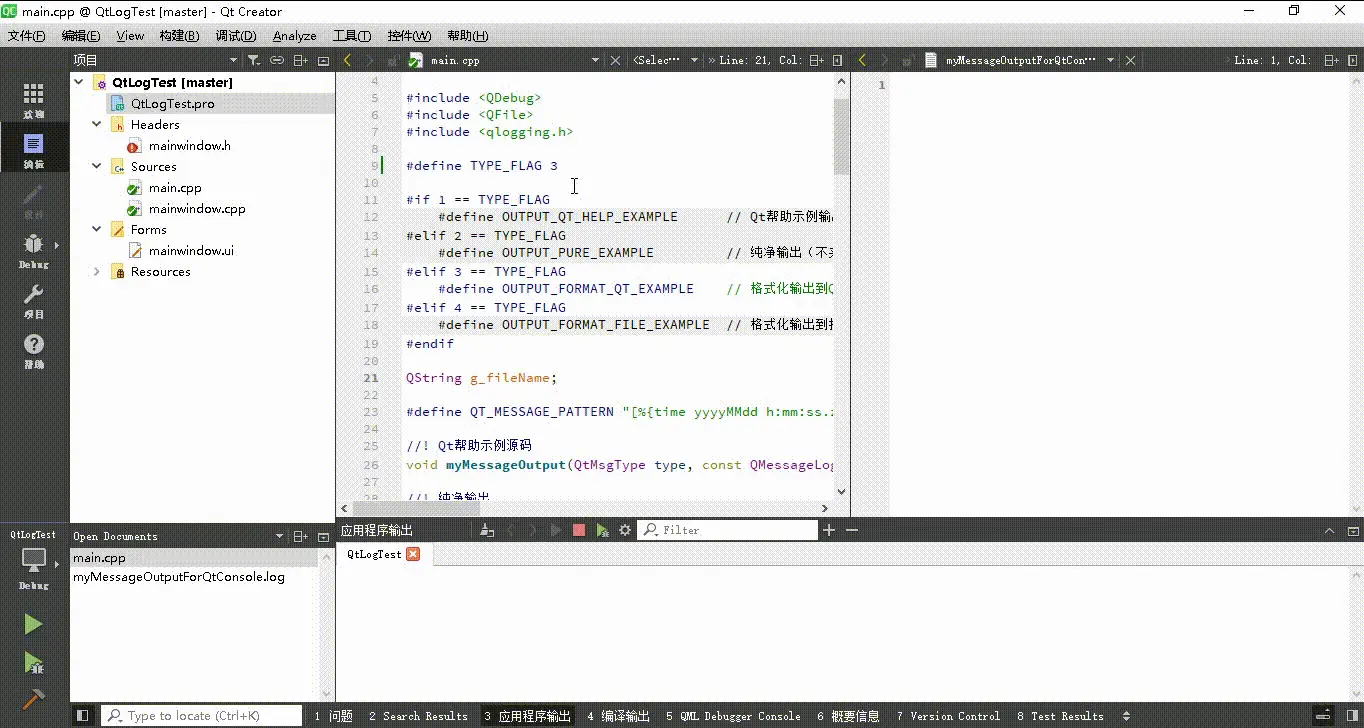1364x728 pixels.
Task: Attach the debugger to the running application
Action: 602,530
